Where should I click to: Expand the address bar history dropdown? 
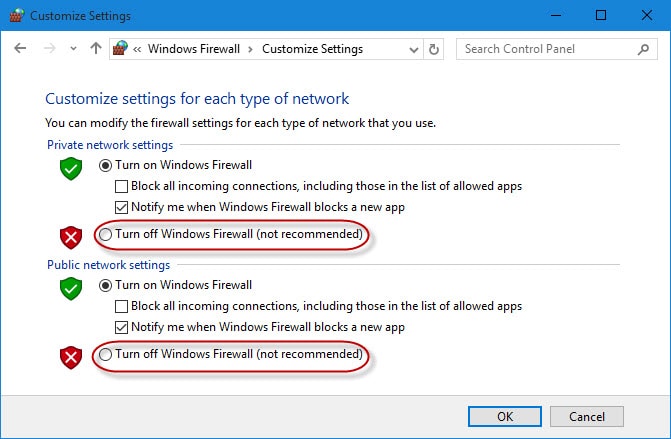pos(414,48)
